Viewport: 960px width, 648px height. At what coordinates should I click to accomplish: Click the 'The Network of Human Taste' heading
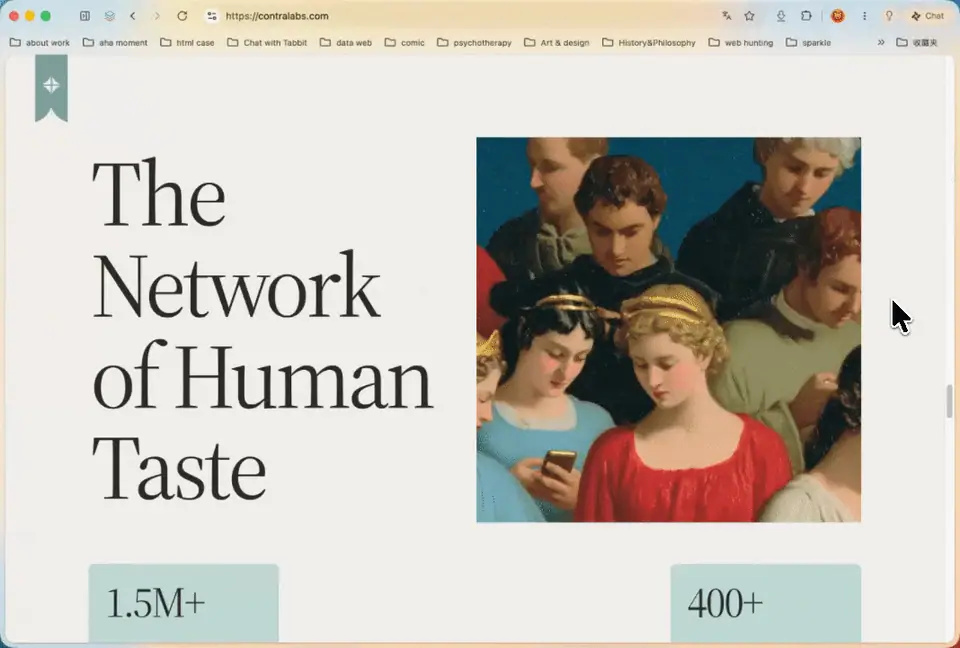pos(263,330)
